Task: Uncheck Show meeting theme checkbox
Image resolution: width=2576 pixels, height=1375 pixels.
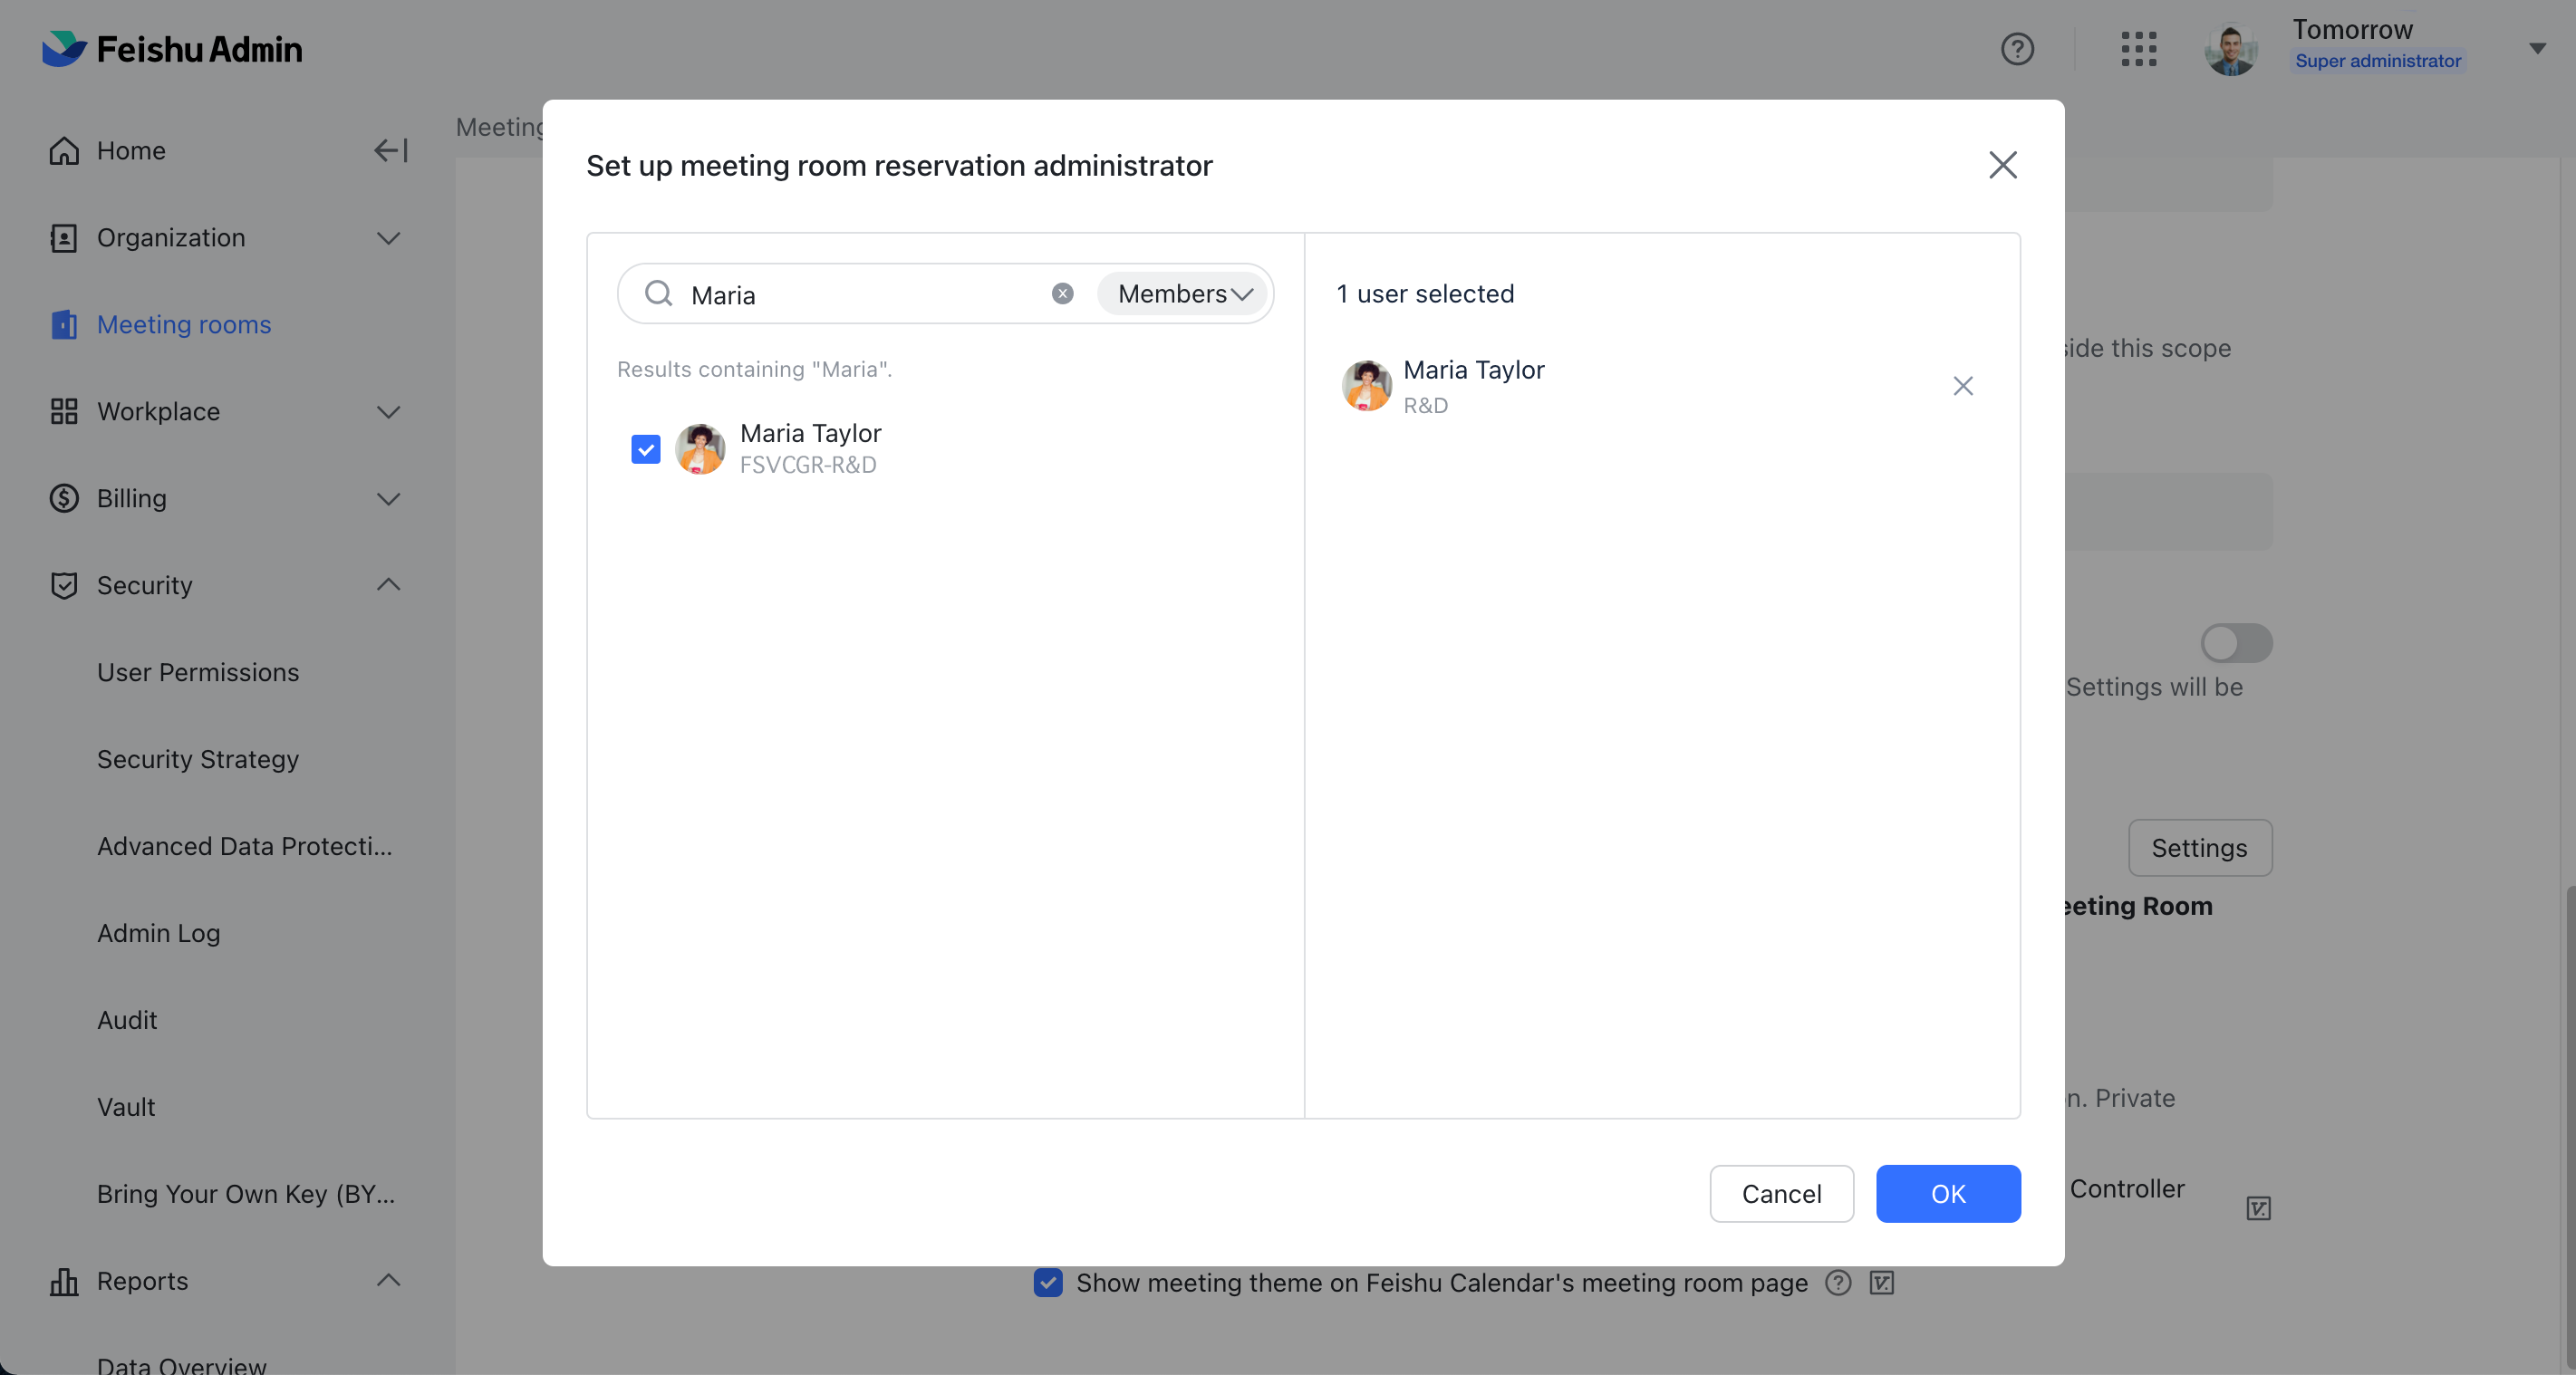Action: pos(1047,1282)
